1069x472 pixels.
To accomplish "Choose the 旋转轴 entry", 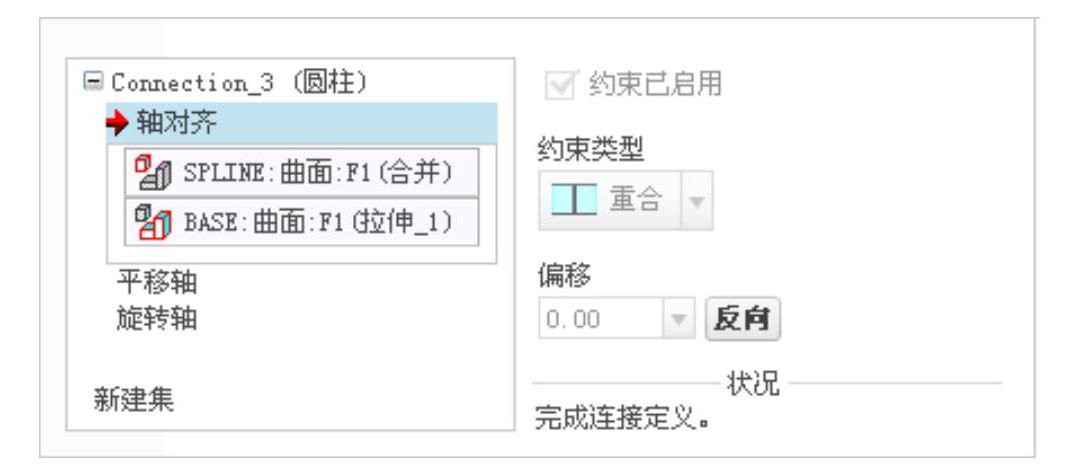I will [157, 319].
